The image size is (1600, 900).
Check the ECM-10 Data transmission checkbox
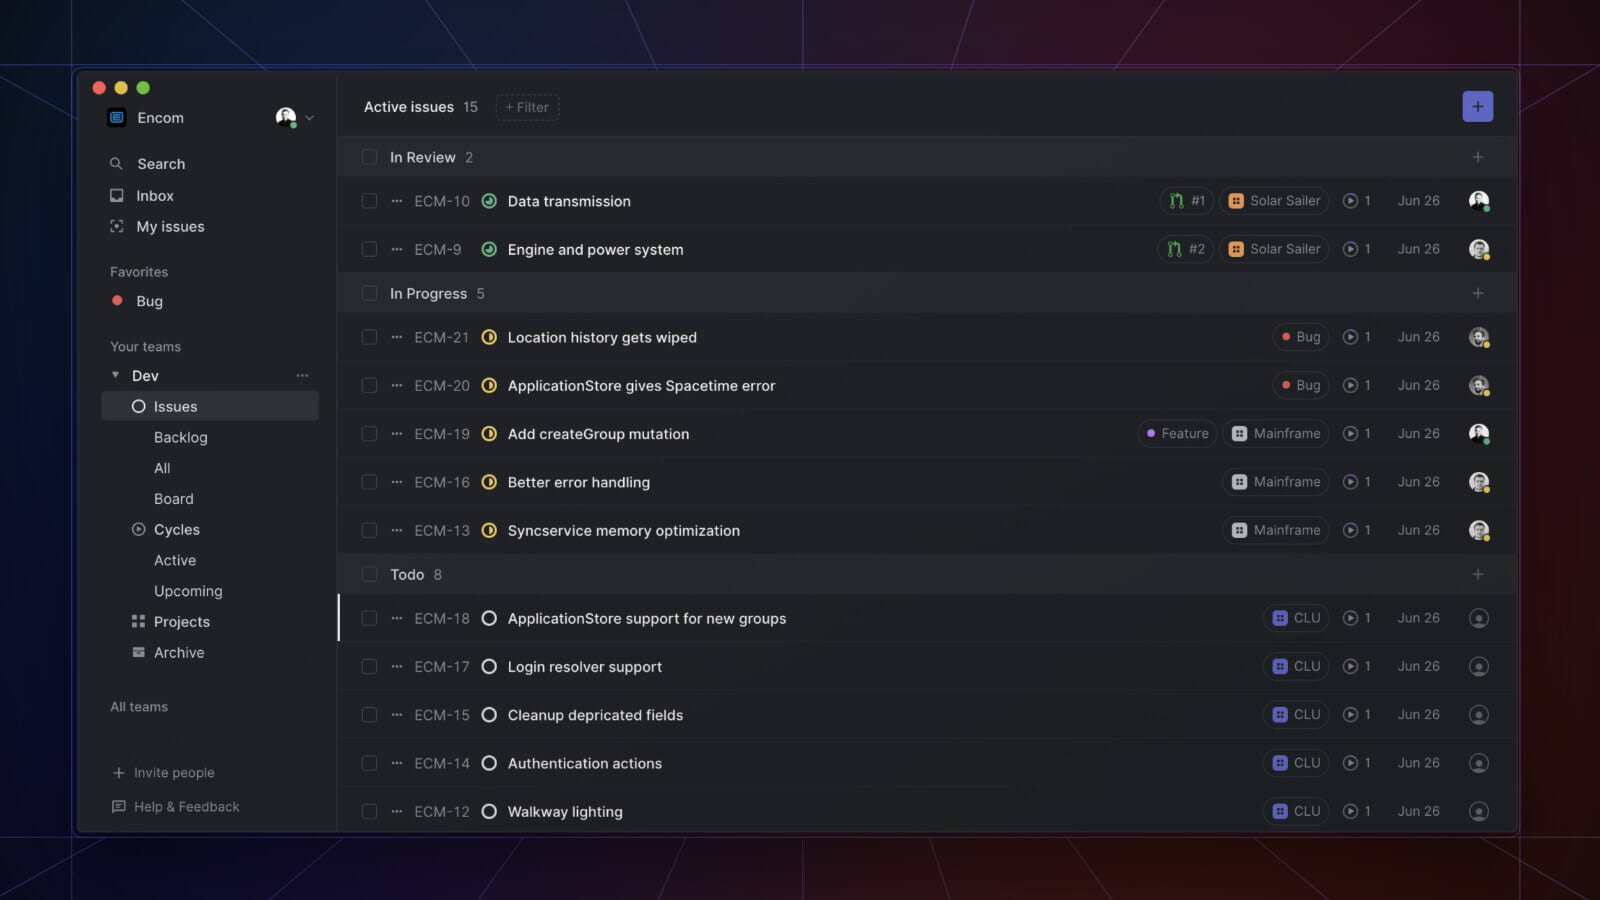click(x=369, y=201)
